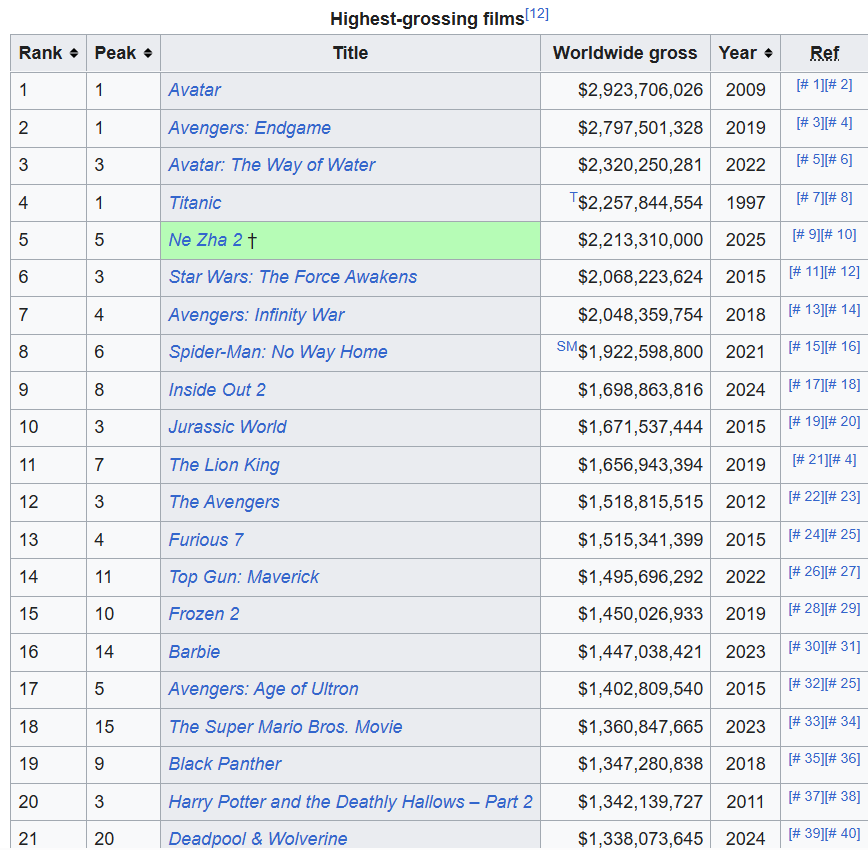Click the T superscript note beside Titanic's gross

[573, 197]
